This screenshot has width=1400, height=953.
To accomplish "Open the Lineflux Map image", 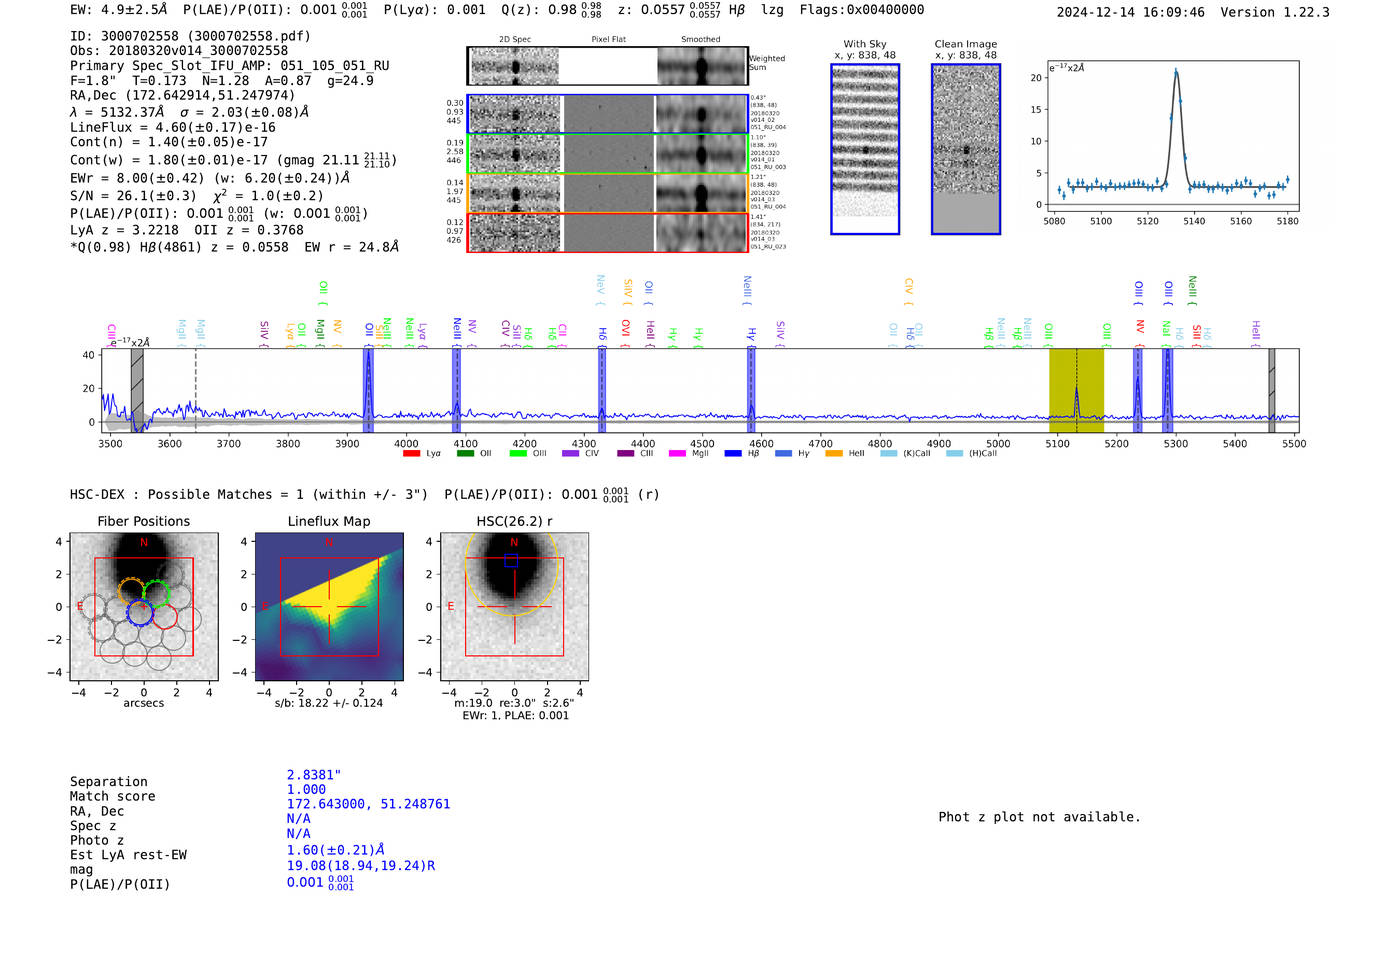I will tap(329, 607).
